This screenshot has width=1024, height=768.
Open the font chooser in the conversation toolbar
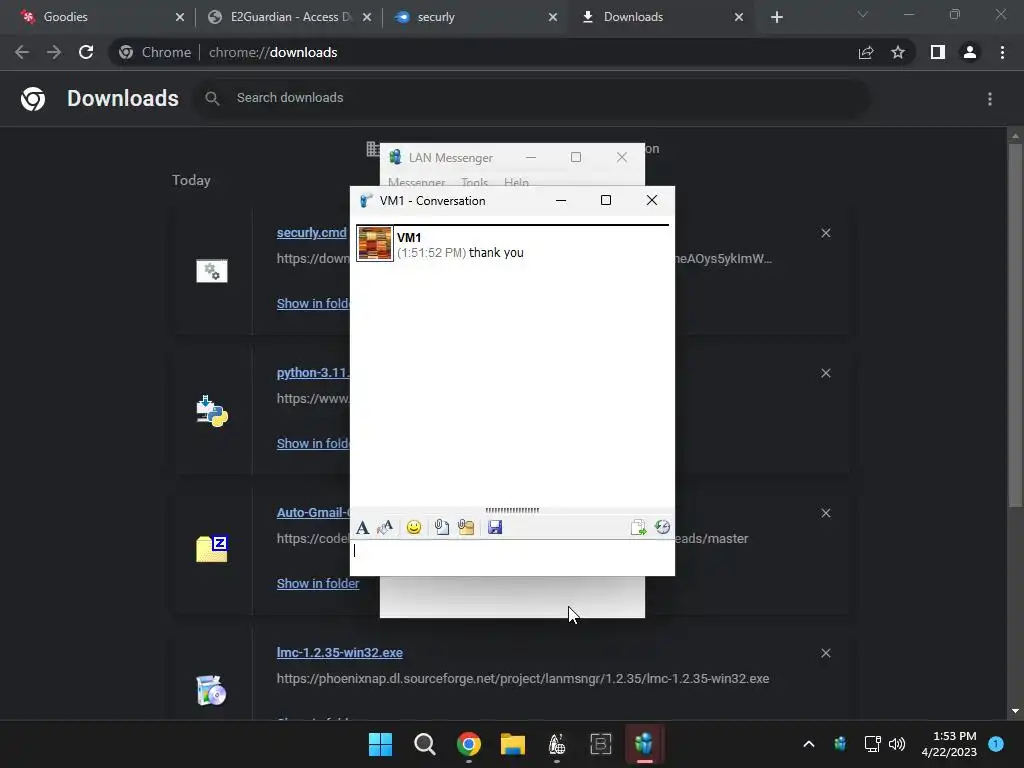[362, 527]
